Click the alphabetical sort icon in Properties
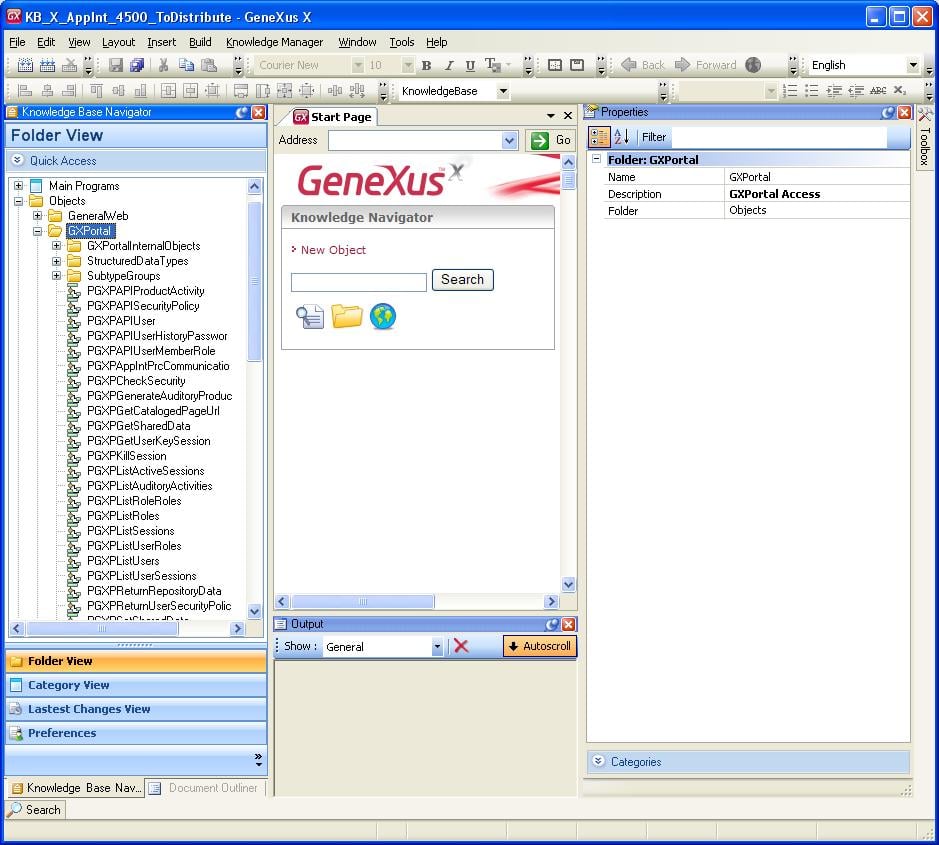Viewport: 939px width, 845px height. click(x=621, y=137)
